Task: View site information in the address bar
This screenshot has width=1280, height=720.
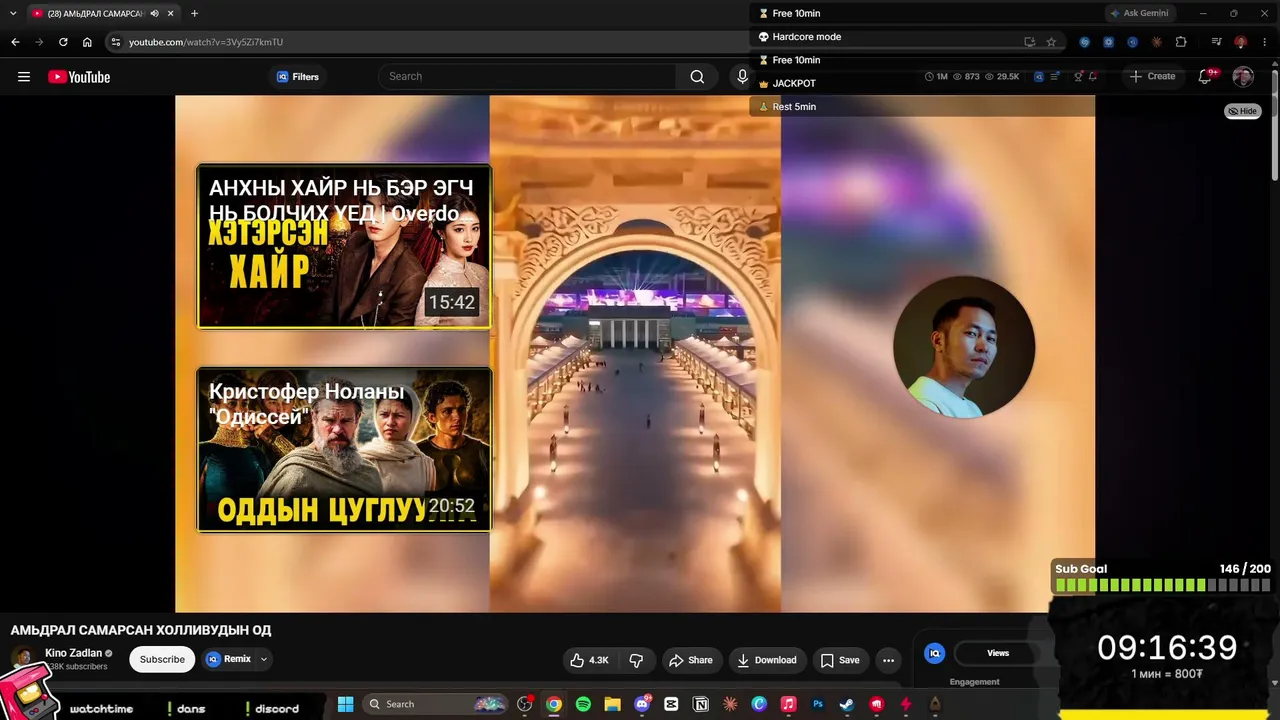Action: [x=115, y=42]
